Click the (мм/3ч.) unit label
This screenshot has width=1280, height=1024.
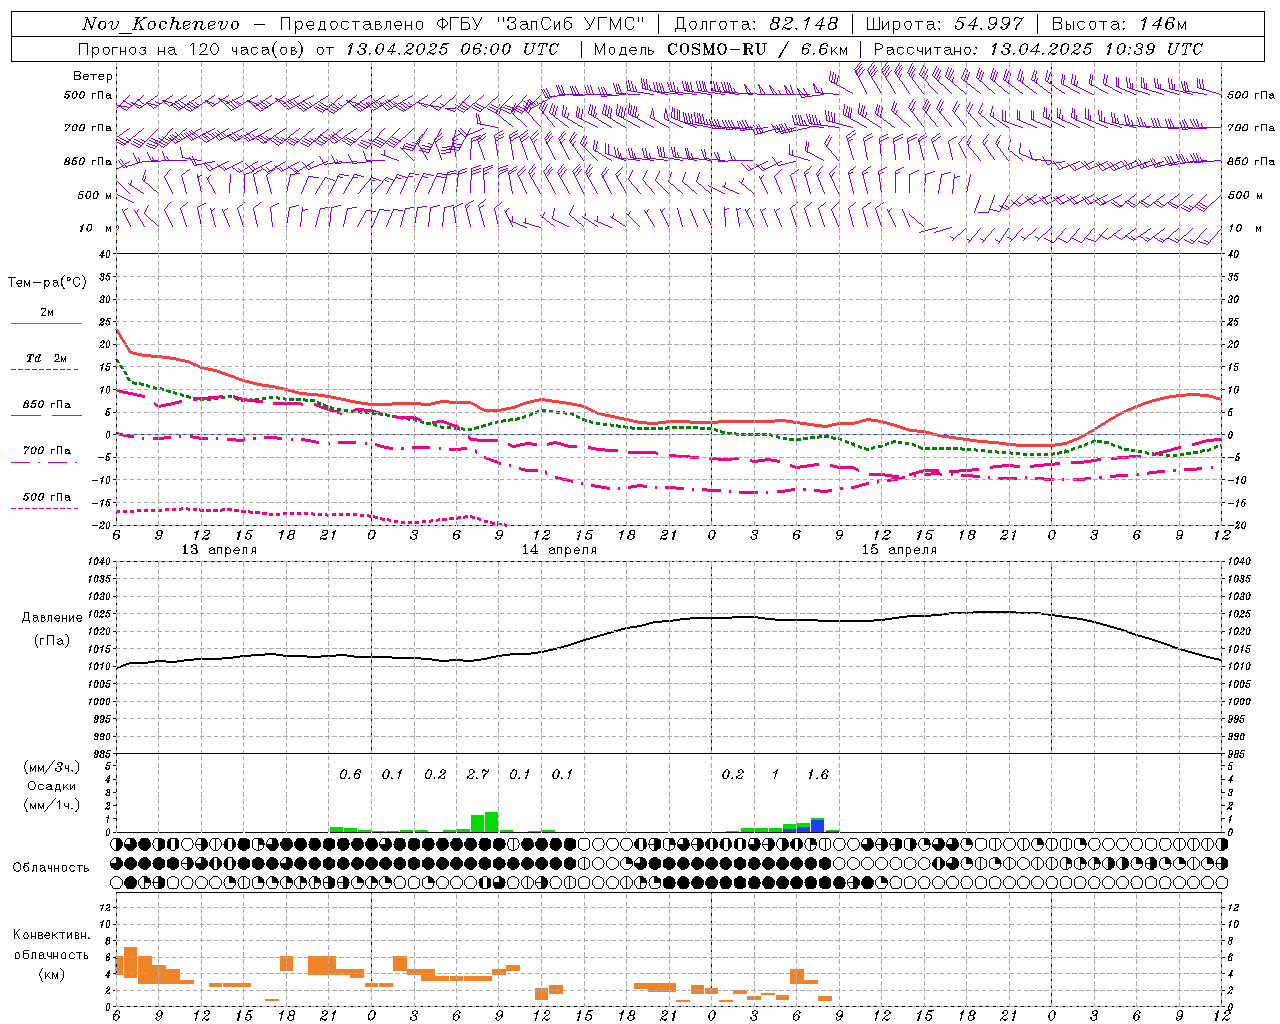point(51,767)
